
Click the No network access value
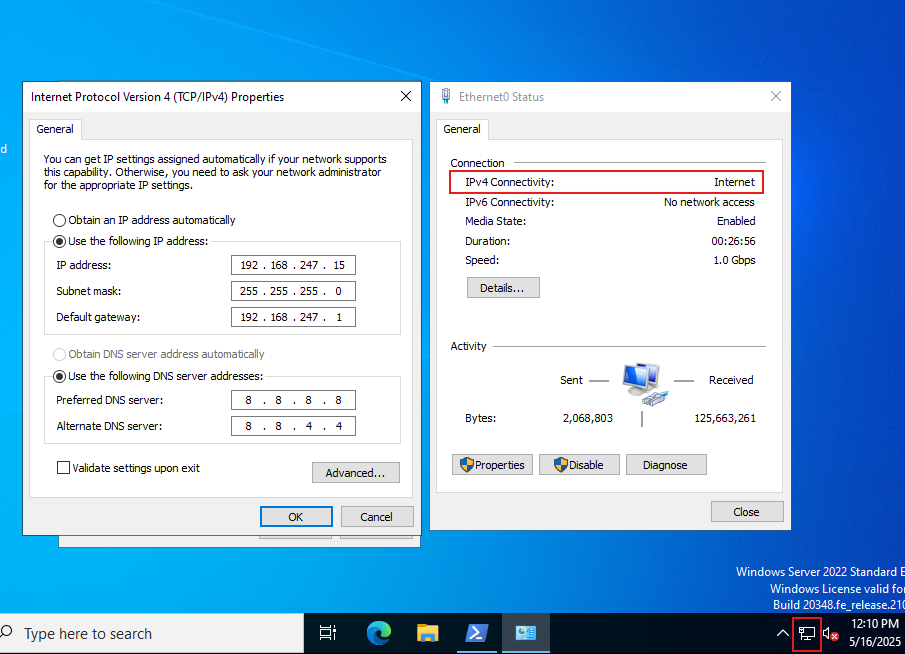tap(709, 202)
